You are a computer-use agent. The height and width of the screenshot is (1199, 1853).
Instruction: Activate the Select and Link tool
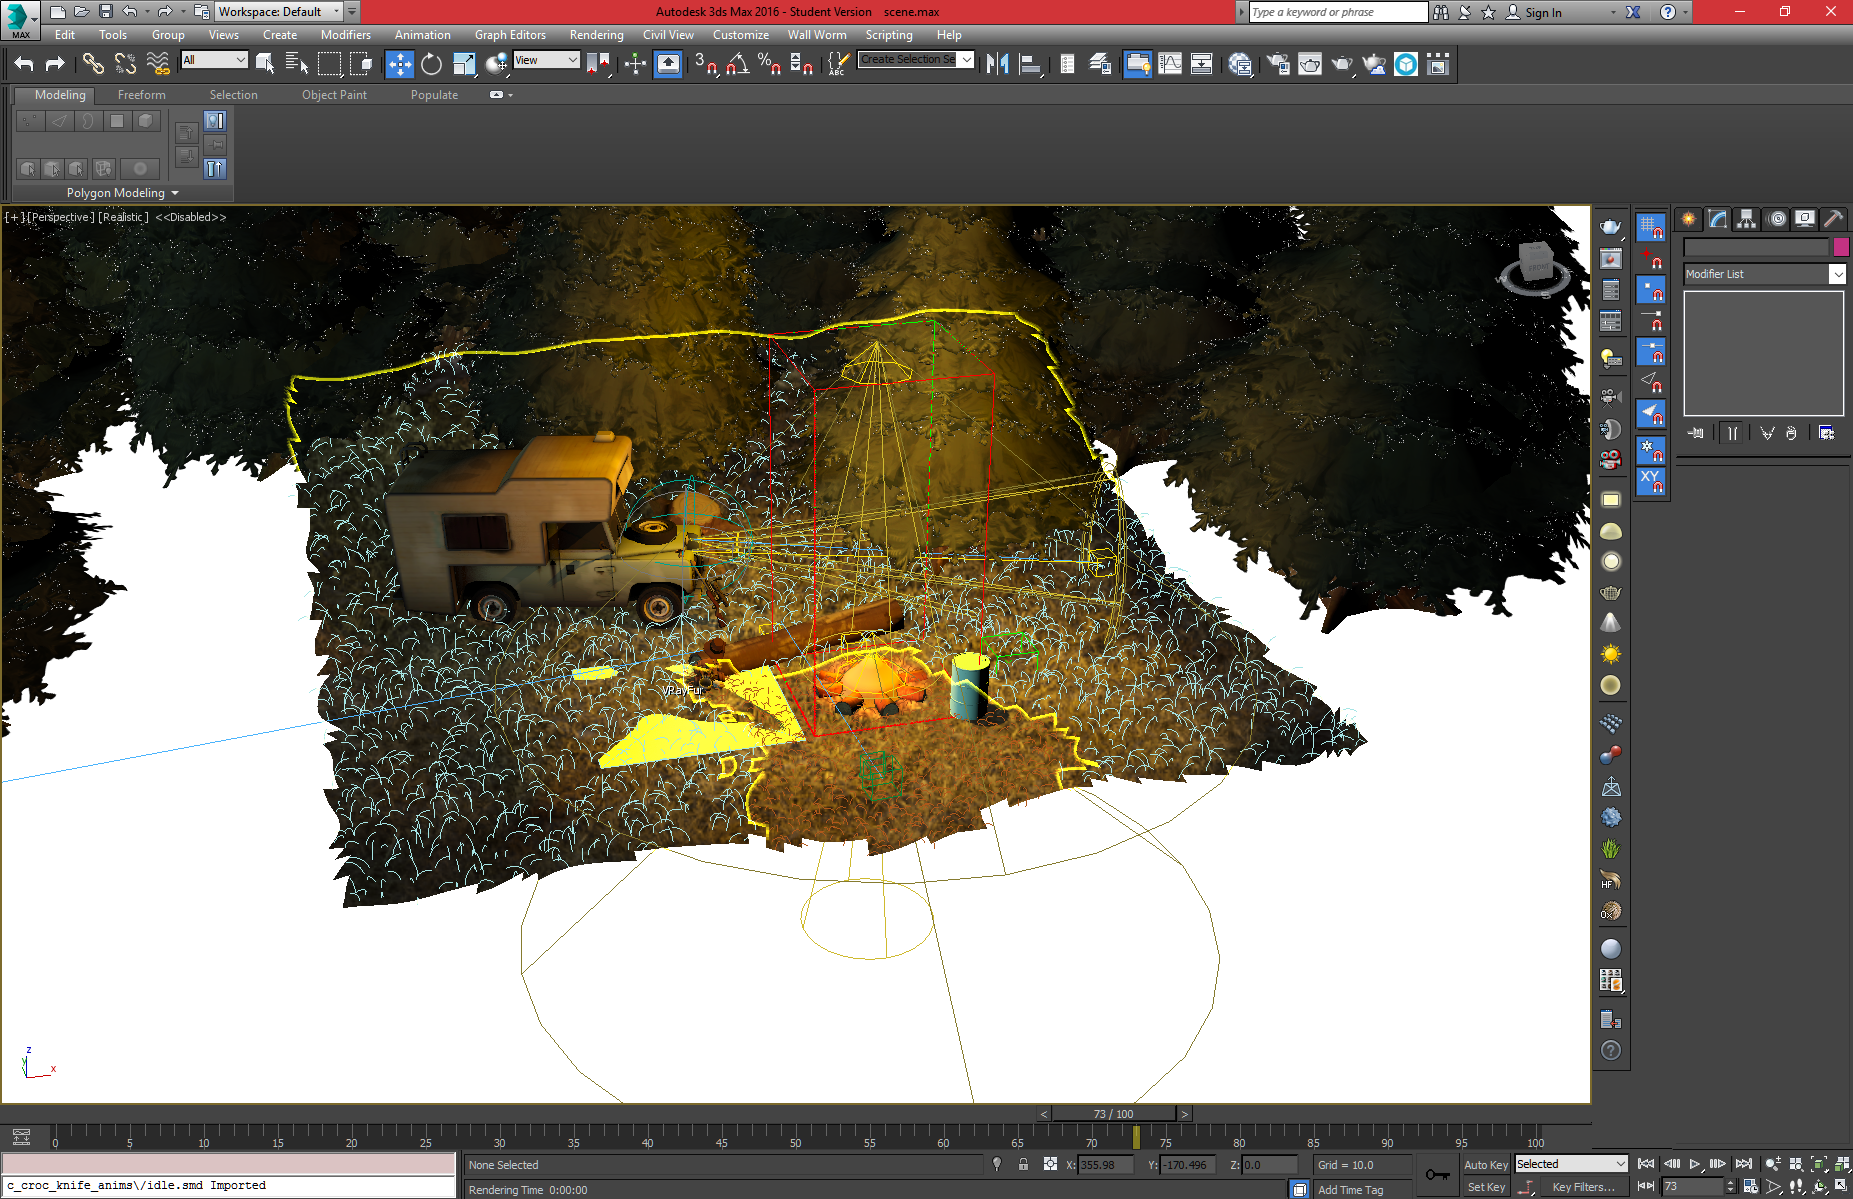pos(93,65)
